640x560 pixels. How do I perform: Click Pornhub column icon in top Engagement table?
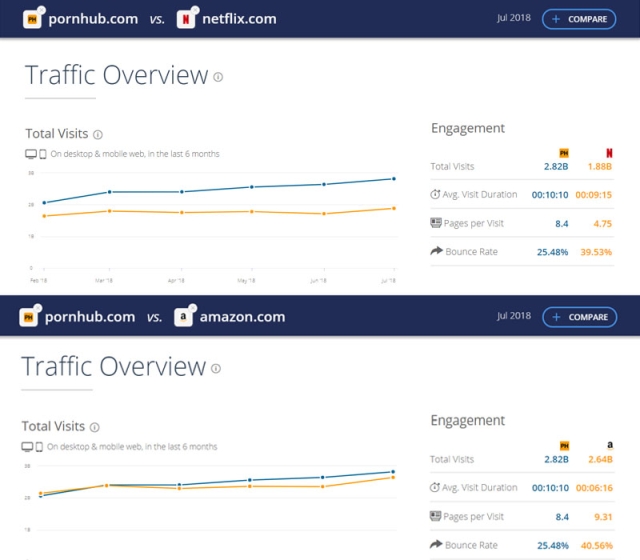pyautogui.click(x=564, y=153)
